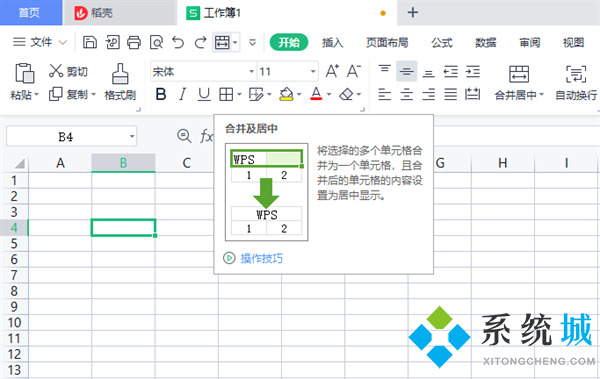The height and width of the screenshot is (379, 600).
Task: Redo the last action
Action: 200,42
